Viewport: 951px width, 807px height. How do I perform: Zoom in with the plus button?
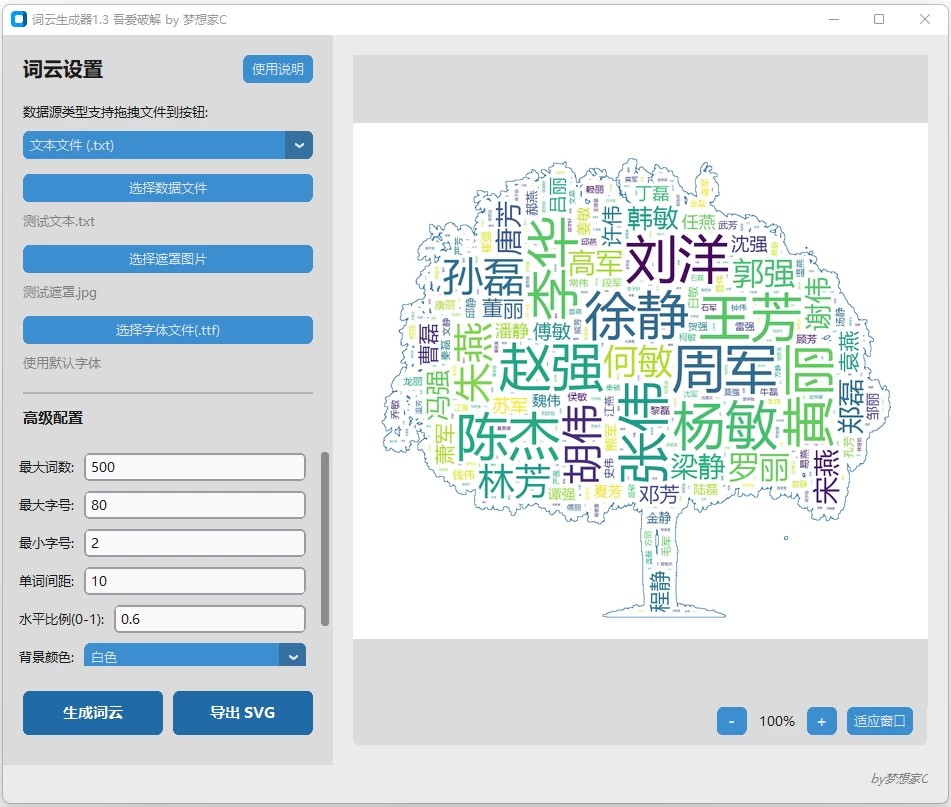(x=821, y=721)
